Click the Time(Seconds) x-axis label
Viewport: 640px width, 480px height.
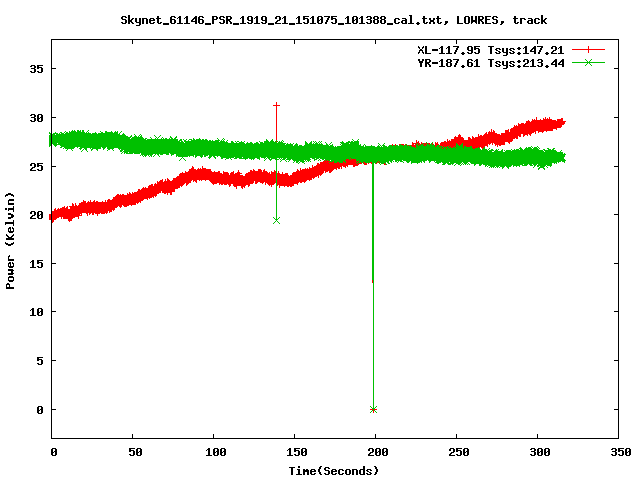[x=334, y=470]
